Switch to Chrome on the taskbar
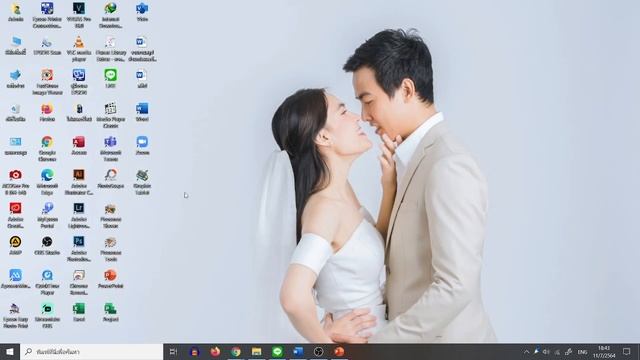The width and height of the screenshot is (640, 360). tap(236, 351)
